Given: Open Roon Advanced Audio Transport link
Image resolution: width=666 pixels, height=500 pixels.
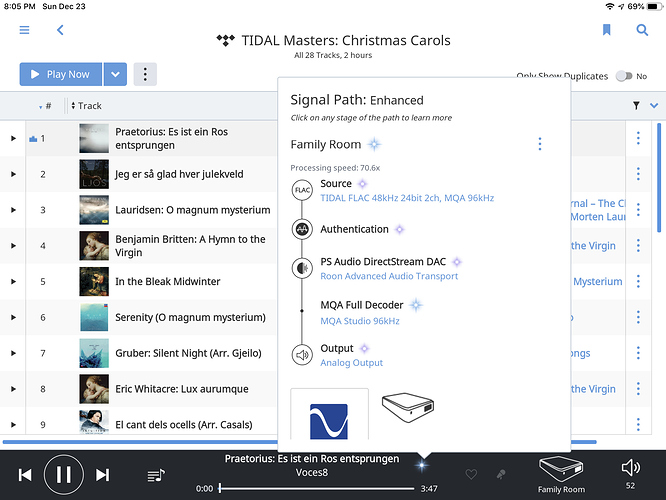Looking at the screenshot, I should tap(389, 276).
